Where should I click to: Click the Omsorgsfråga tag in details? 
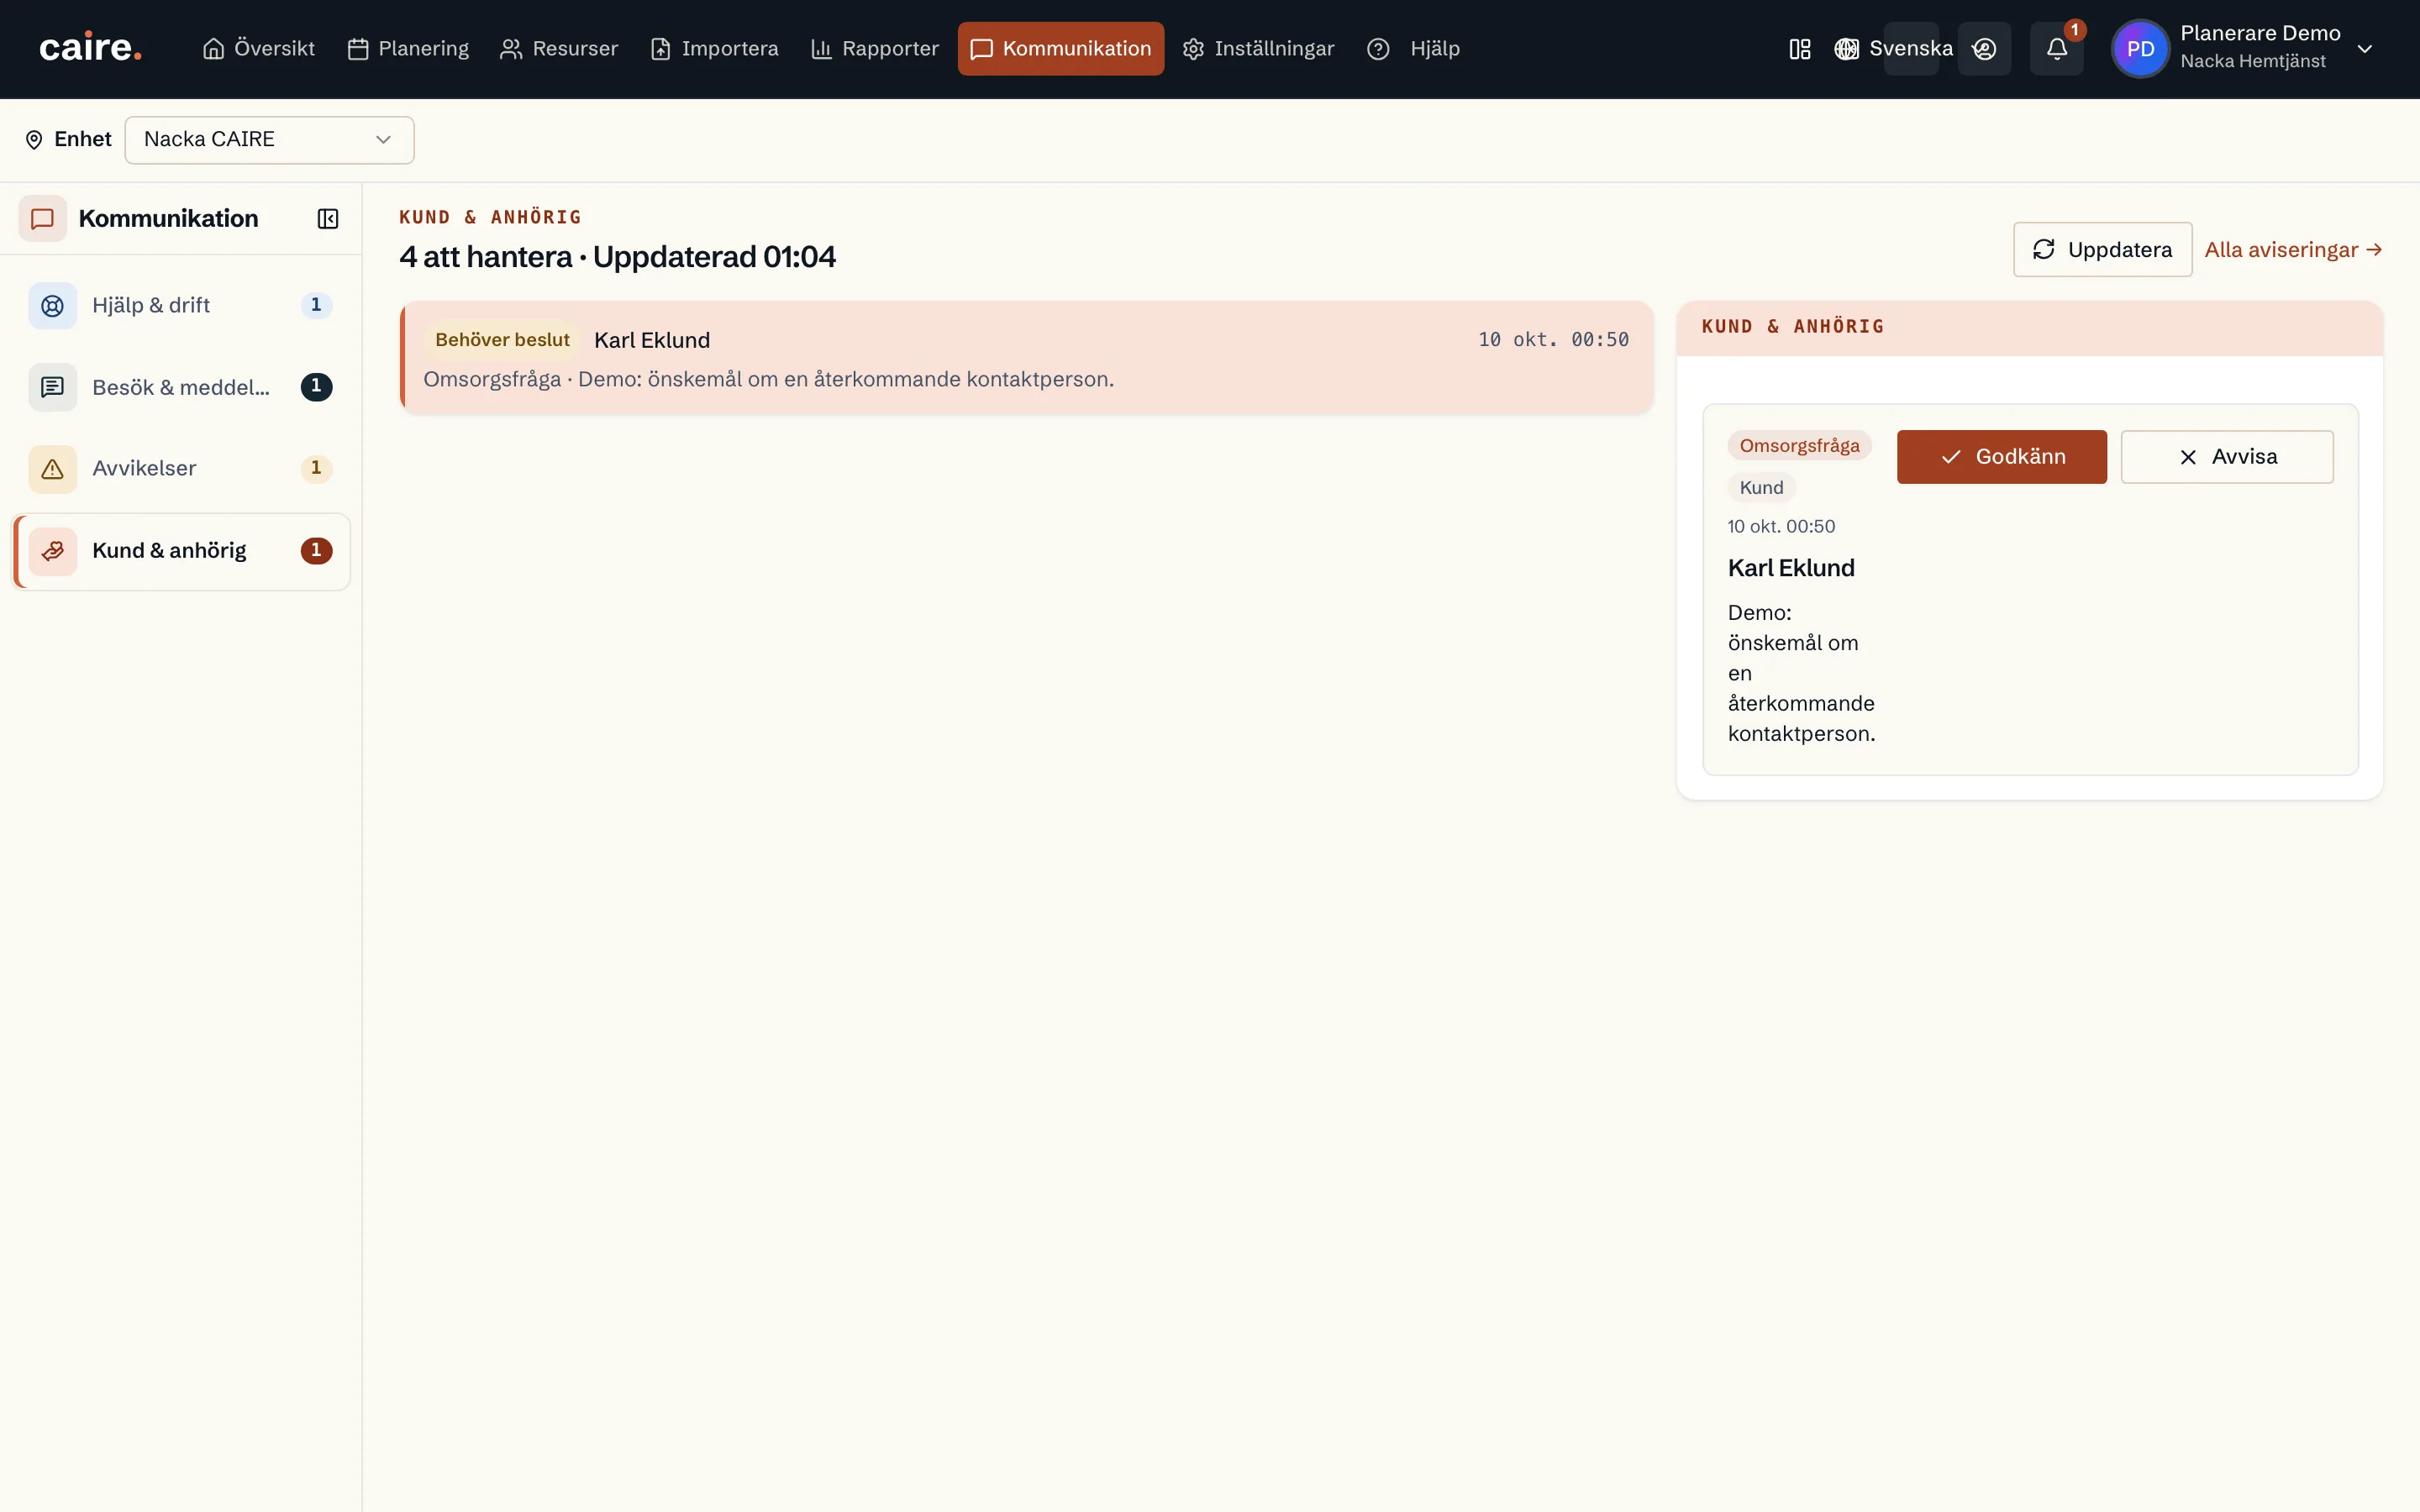pyautogui.click(x=1799, y=446)
